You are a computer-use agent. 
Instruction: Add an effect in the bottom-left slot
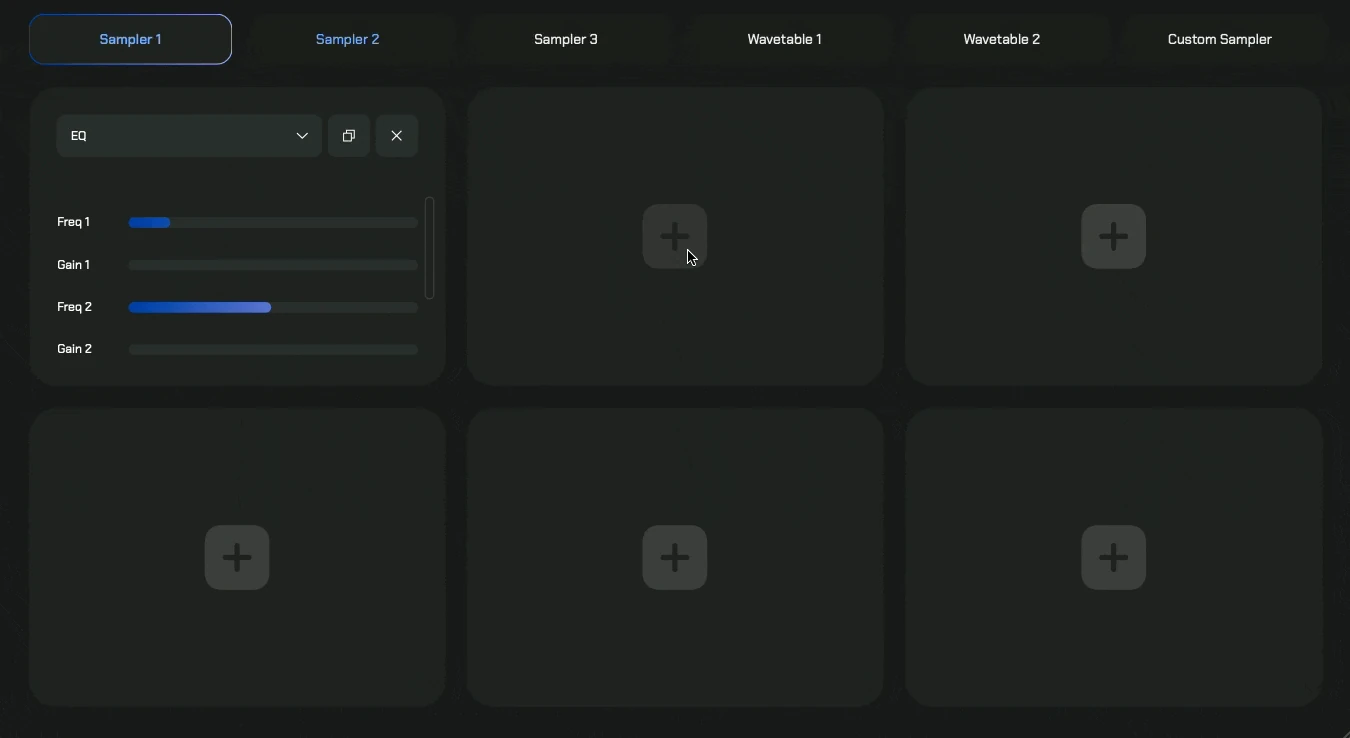(237, 558)
